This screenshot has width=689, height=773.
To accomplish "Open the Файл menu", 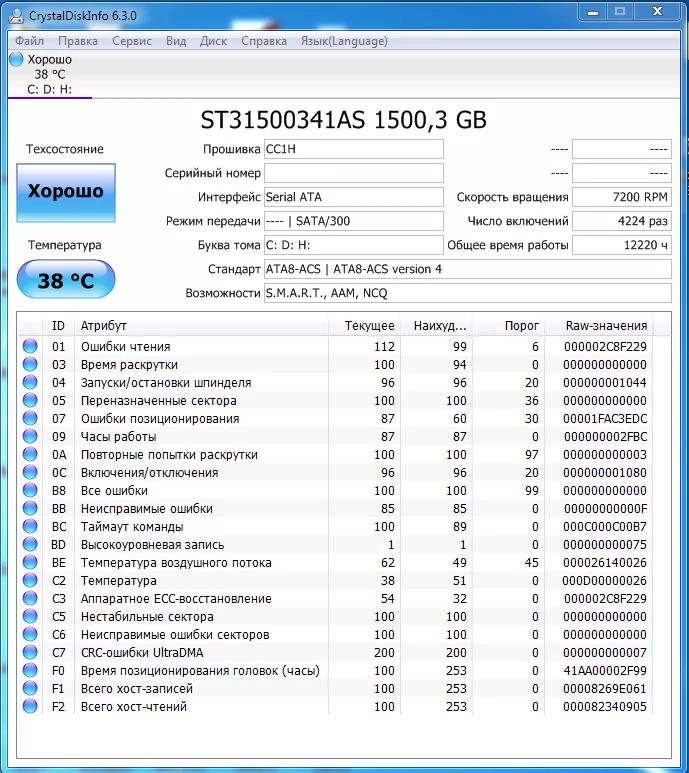I will (x=29, y=41).
